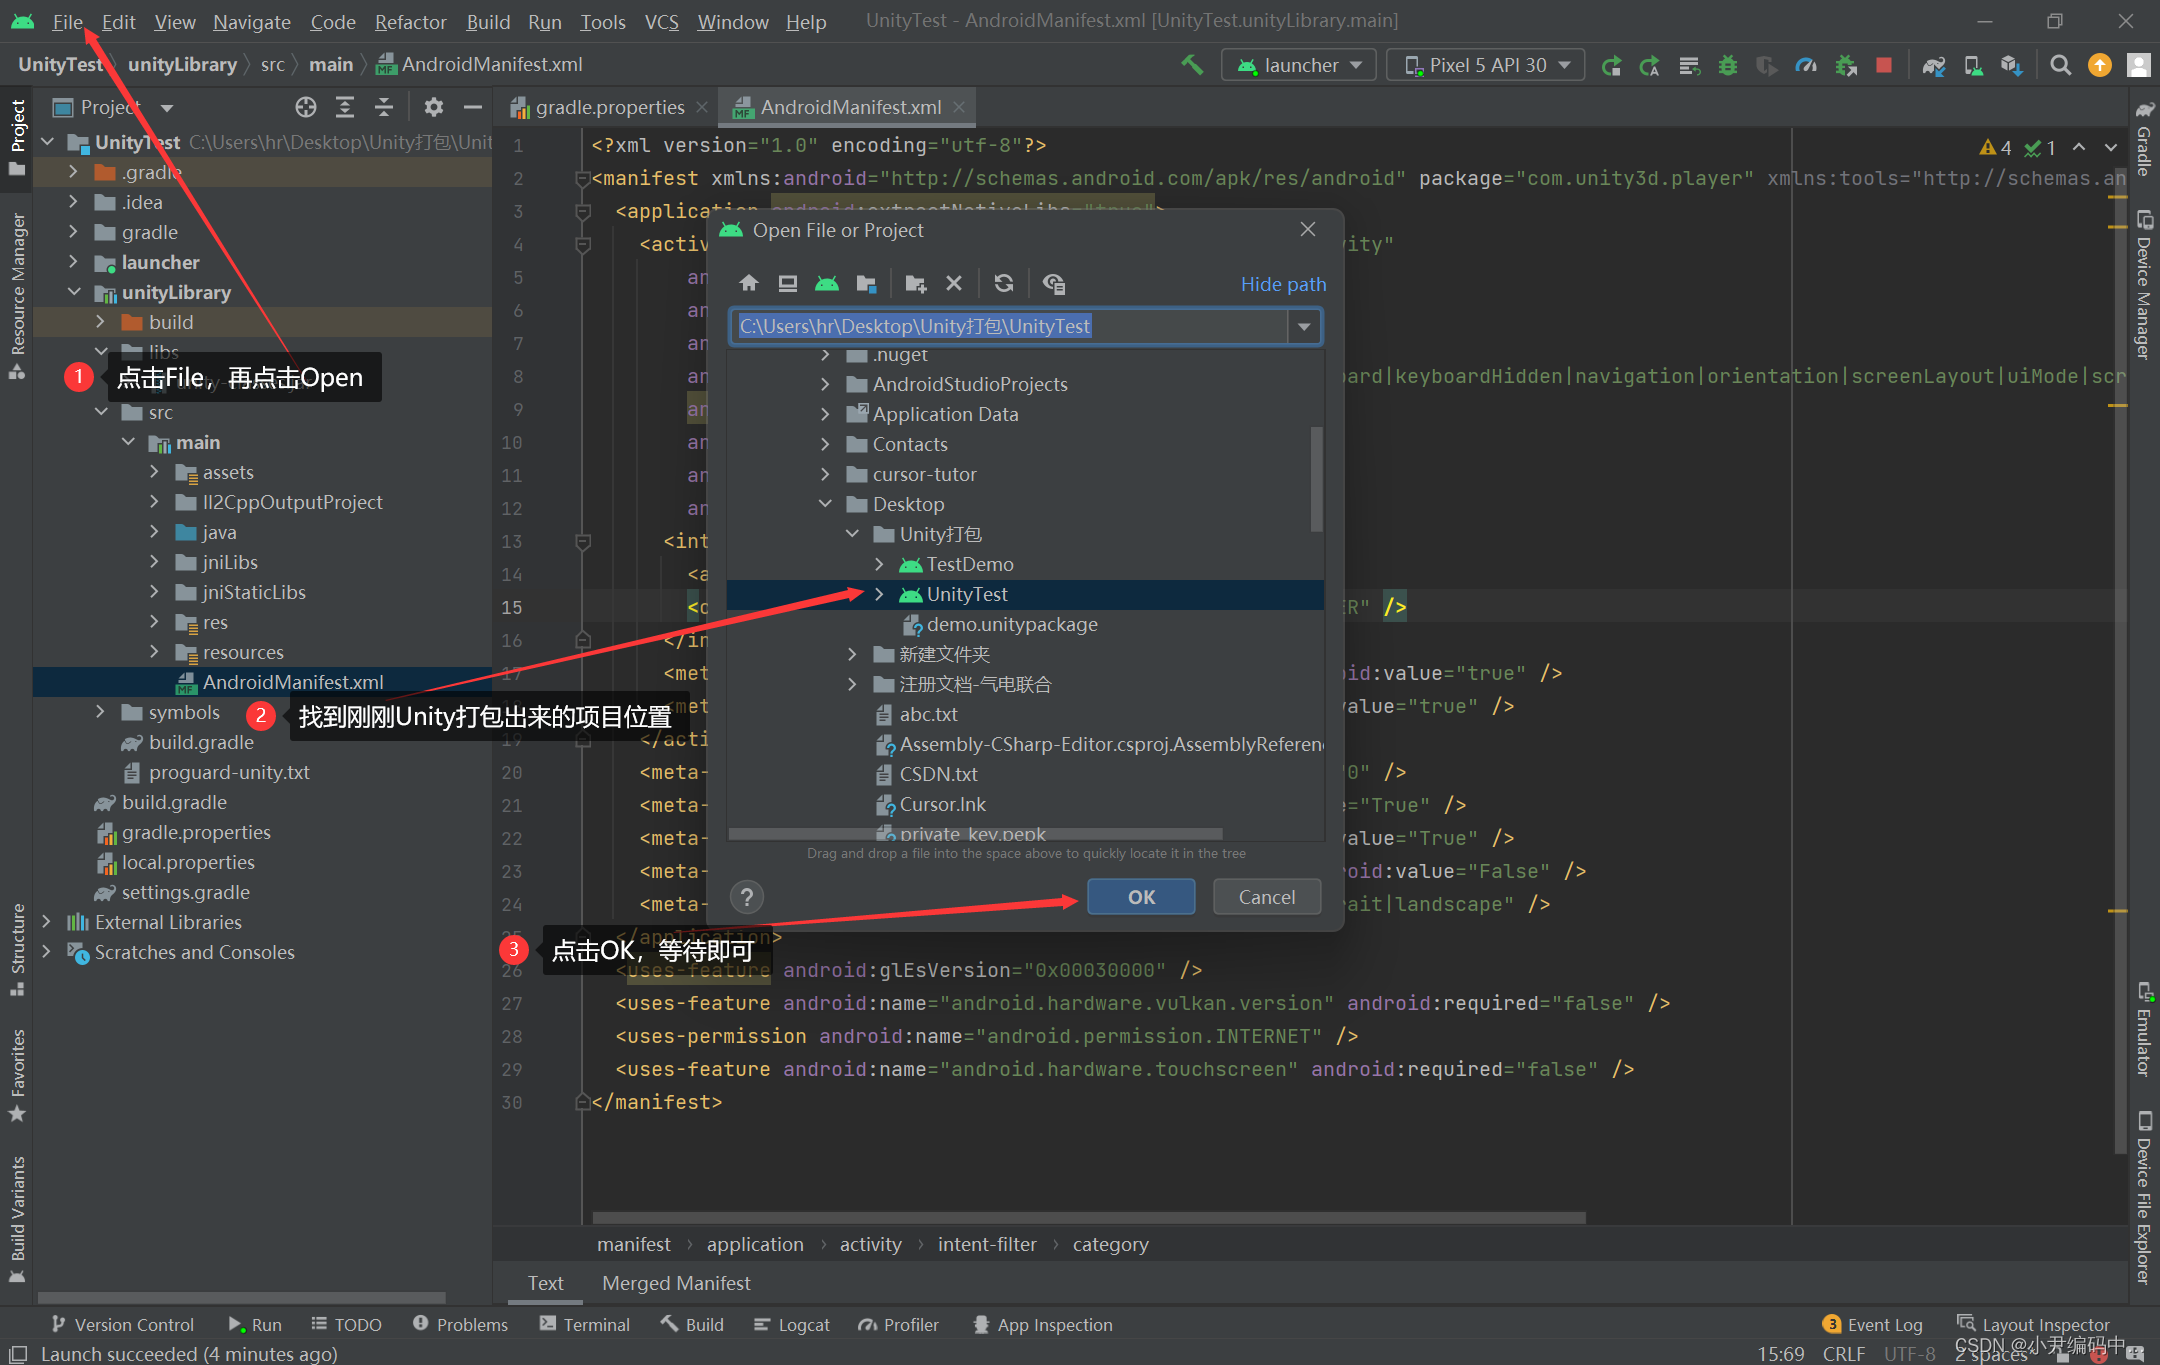Open the File menu
Image resolution: width=2160 pixels, height=1365 pixels.
(68, 22)
